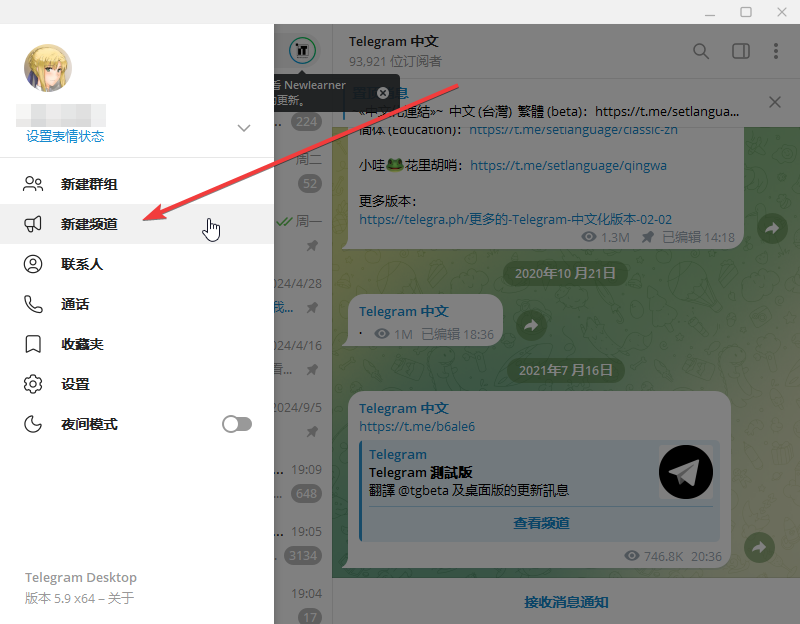Click the contacts person circle icon
Image resolution: width=800 pixels, height=624 pixels.
33,264
